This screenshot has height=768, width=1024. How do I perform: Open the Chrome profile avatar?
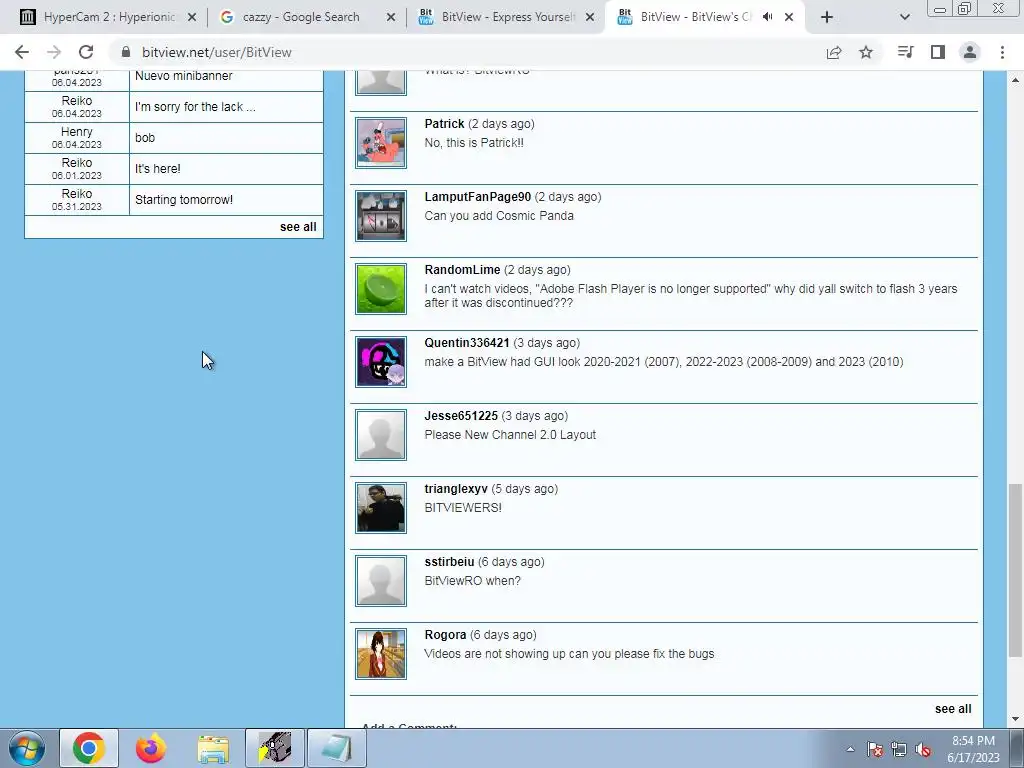970,52
